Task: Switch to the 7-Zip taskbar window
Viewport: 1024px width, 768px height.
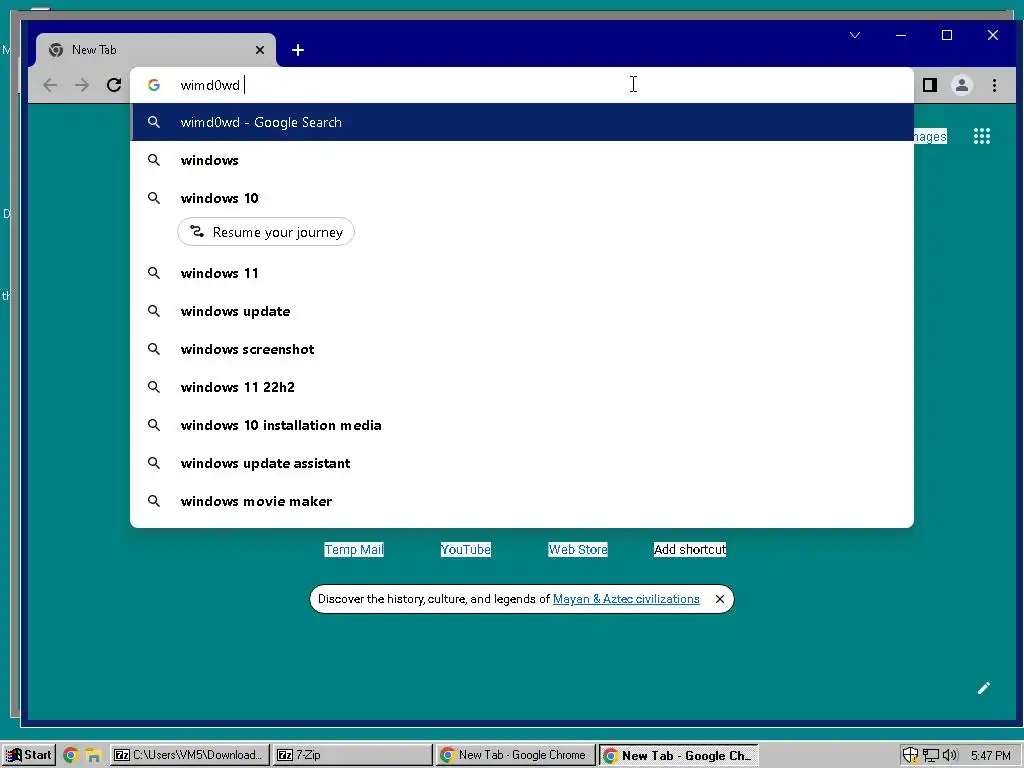Action: [x=353, y=755]
